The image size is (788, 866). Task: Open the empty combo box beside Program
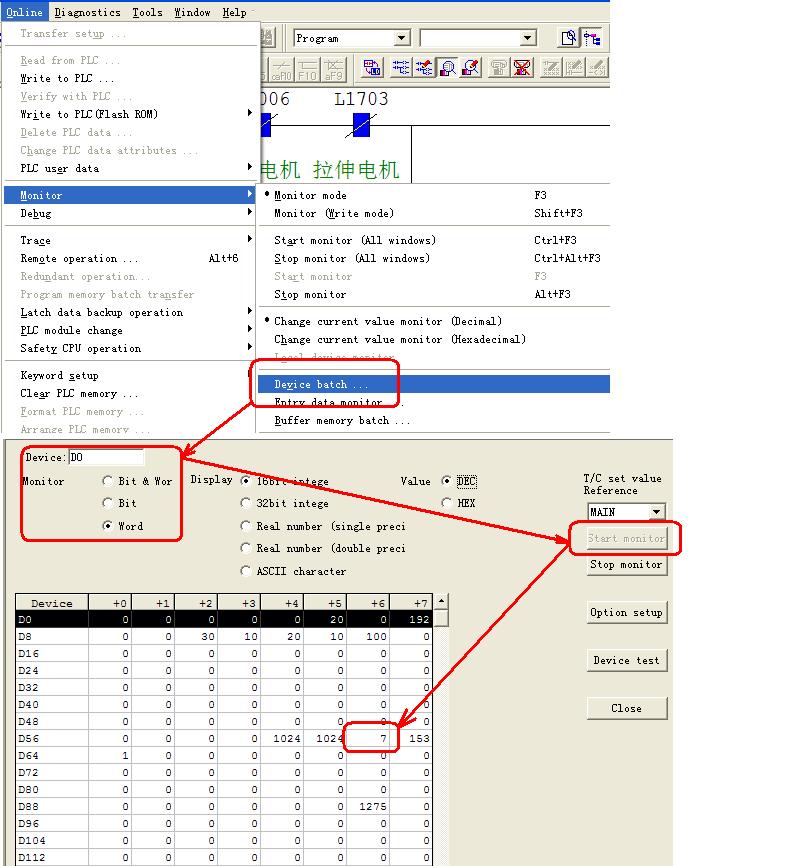point(528,38)
